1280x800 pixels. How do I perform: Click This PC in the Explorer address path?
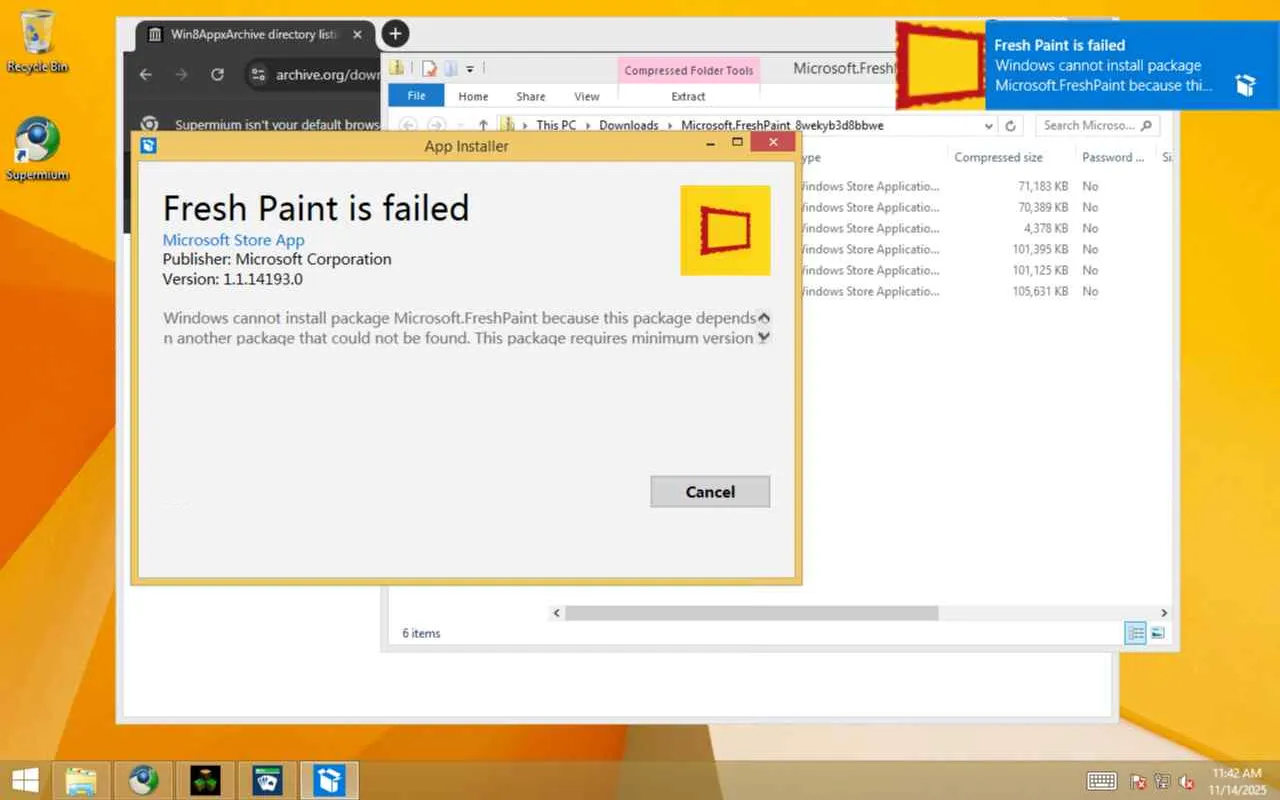tap(556, 125)
